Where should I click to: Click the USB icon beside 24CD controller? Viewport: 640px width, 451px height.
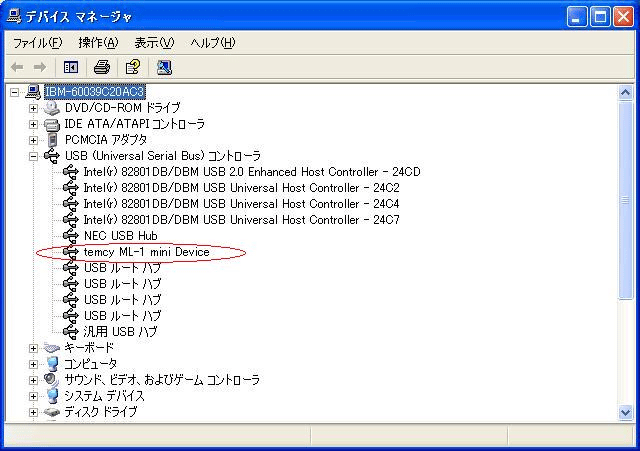(x=71, y=172)
